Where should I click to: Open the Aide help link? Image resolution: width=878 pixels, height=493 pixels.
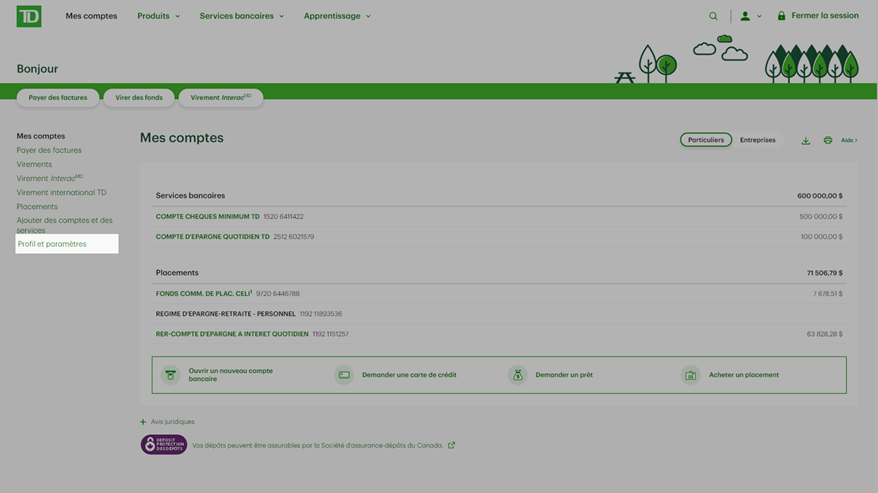click(x=849, y=140)
